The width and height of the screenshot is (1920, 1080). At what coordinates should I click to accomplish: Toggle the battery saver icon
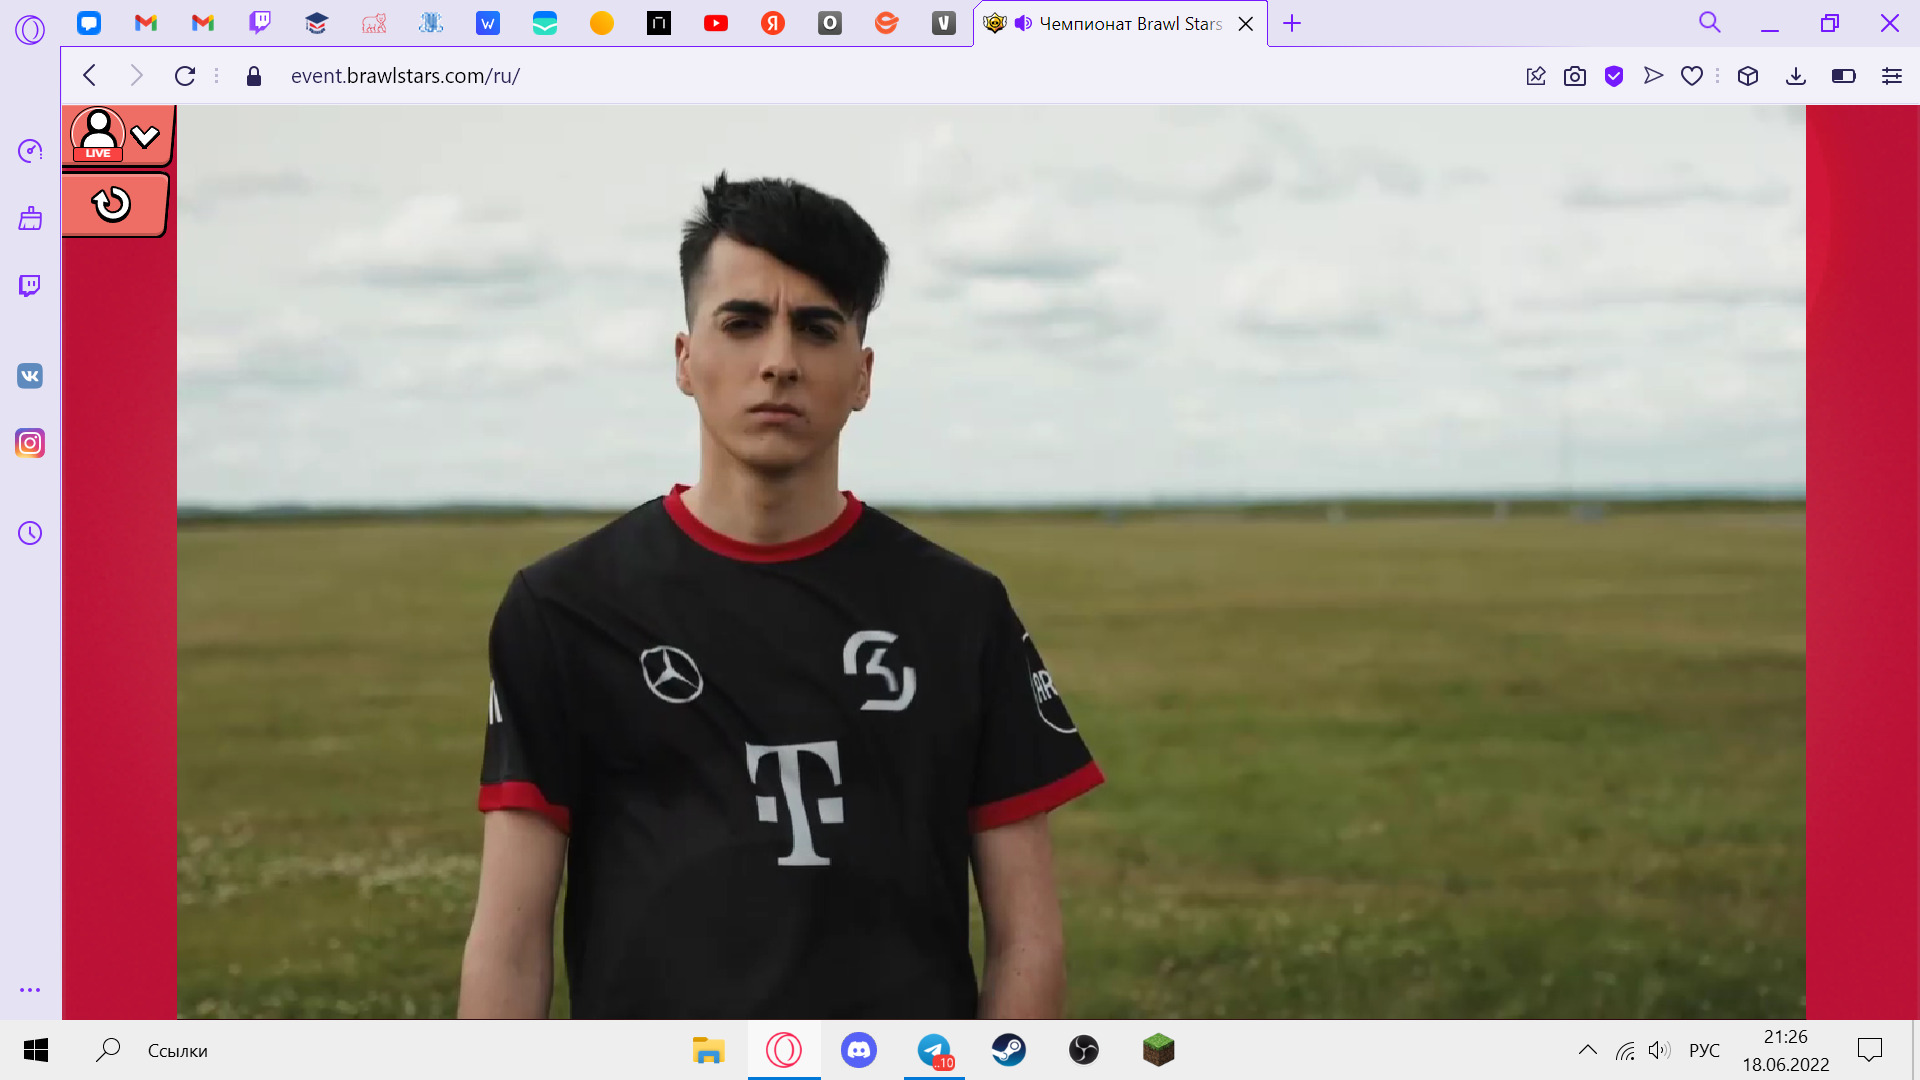[1843, 76]
